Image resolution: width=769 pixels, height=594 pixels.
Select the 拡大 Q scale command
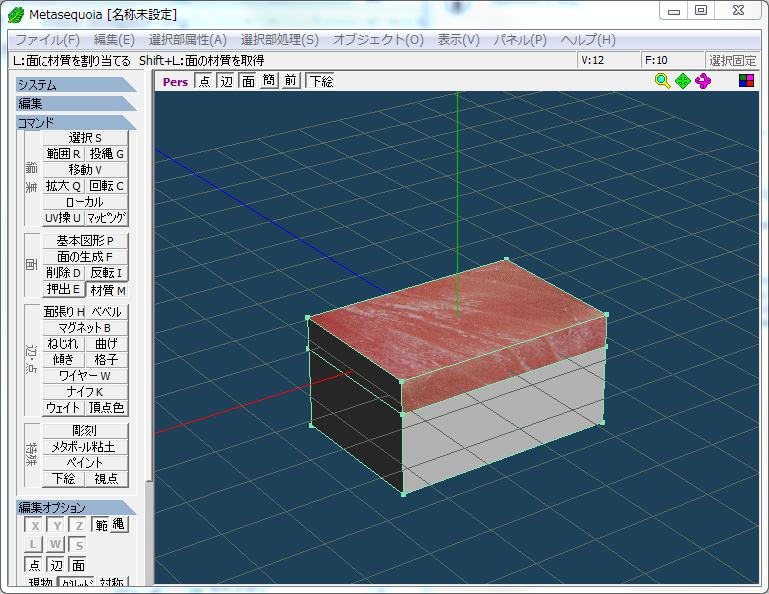point(64,186)
